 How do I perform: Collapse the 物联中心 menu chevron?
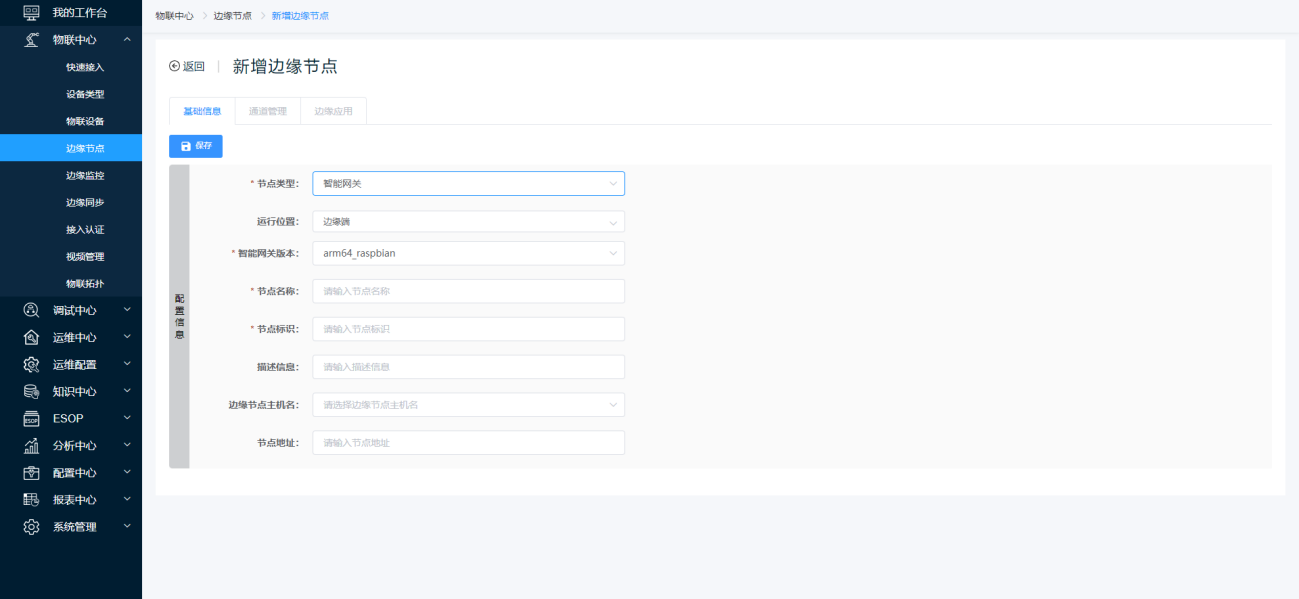coord(127,40)
